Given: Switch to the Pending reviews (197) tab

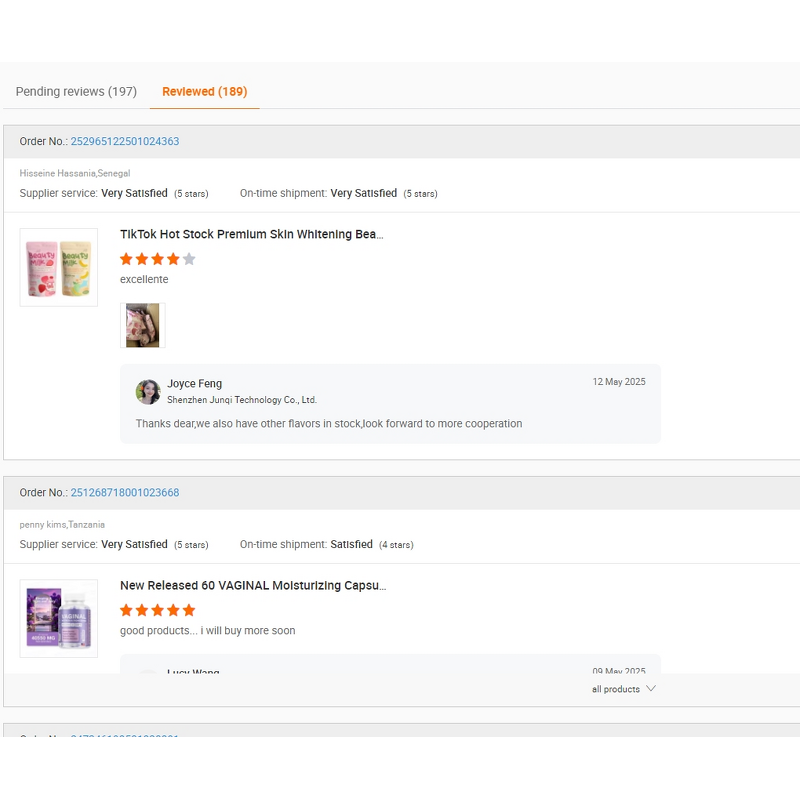Looking at the screenshot, I should click(x=75, y=91).
